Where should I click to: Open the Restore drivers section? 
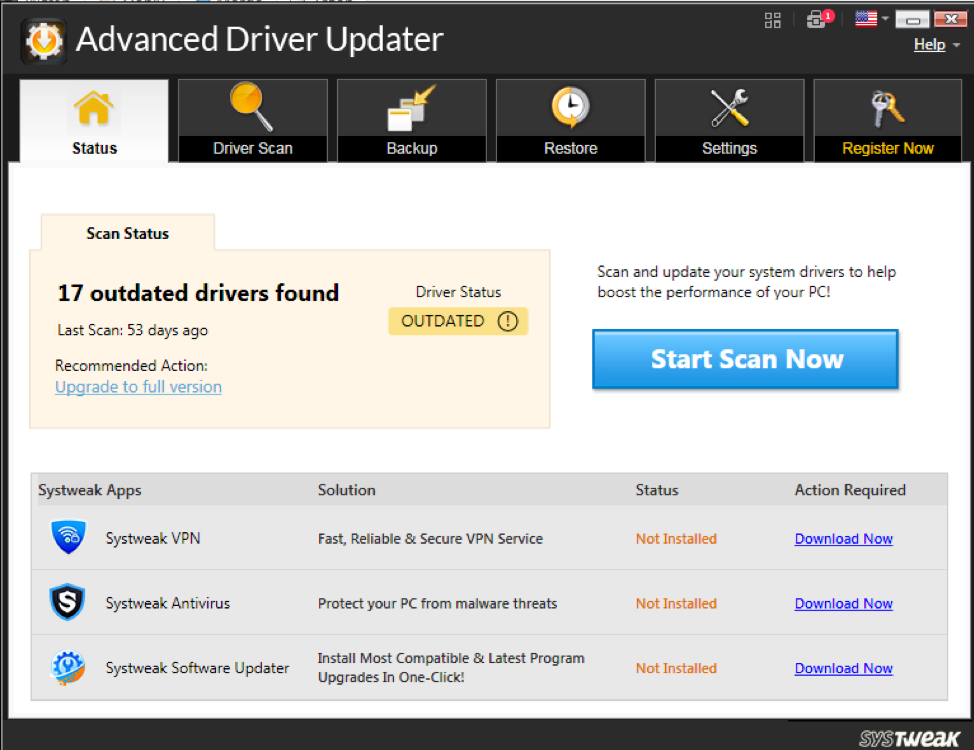[x=570, y=120]
